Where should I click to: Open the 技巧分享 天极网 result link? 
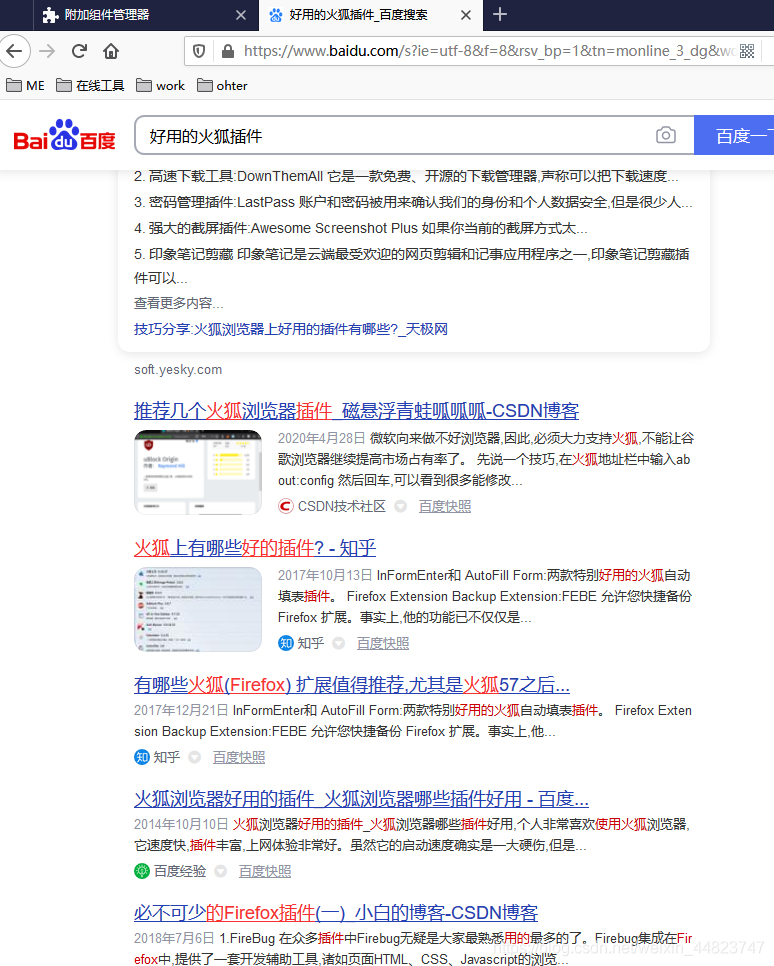(291, 329)
